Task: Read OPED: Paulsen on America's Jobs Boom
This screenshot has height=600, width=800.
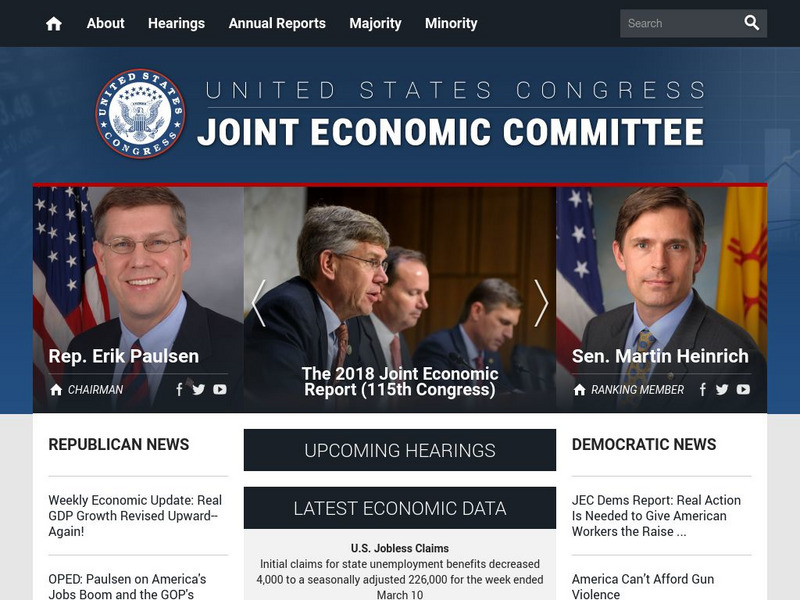Action: tap(128, 587)
